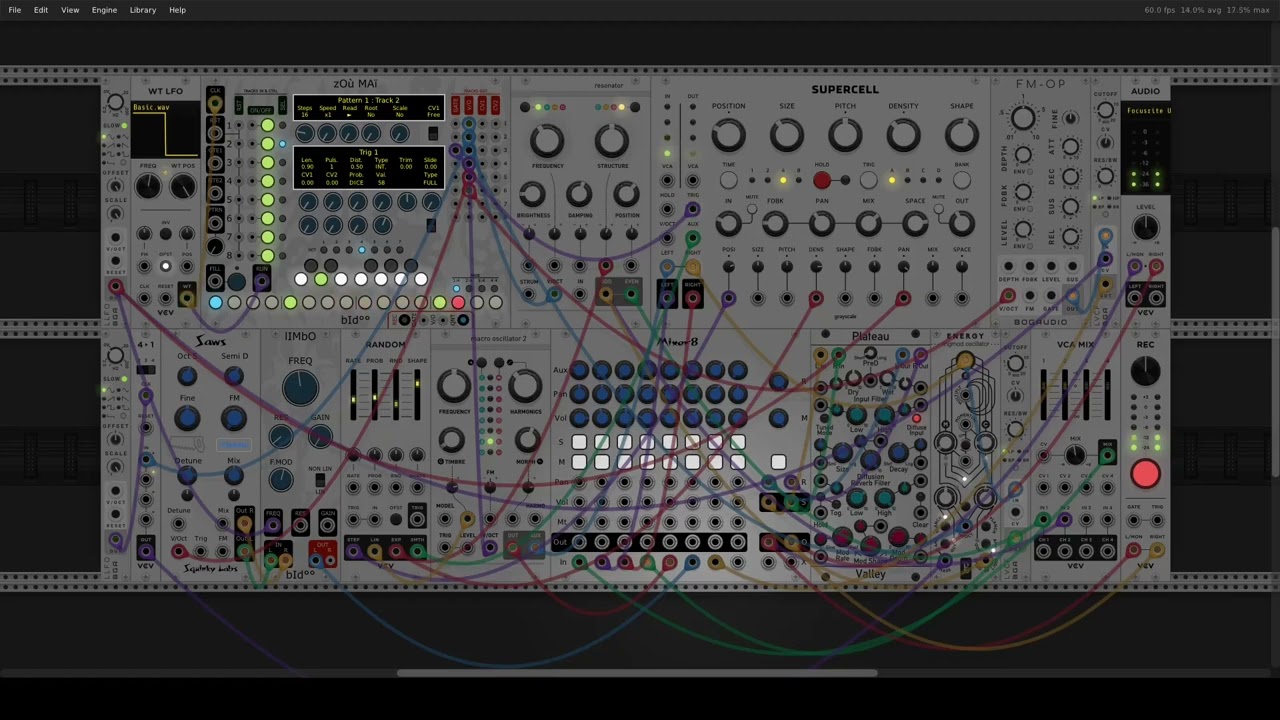Click the red step button on zOù MAï
This screenshot has width=1280, height=720.
coord(458,303)
